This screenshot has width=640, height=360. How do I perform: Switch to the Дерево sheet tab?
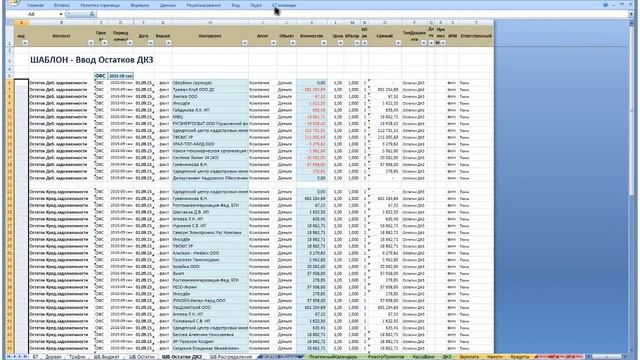pos(53,357)
